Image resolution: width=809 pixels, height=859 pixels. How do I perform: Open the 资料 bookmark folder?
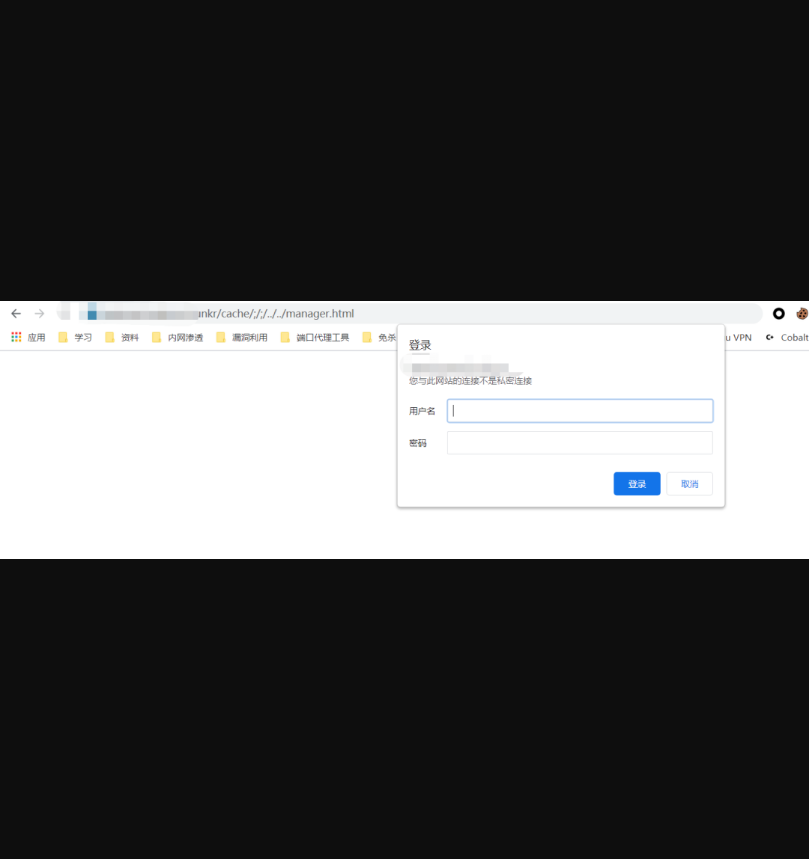pos(122,337)
